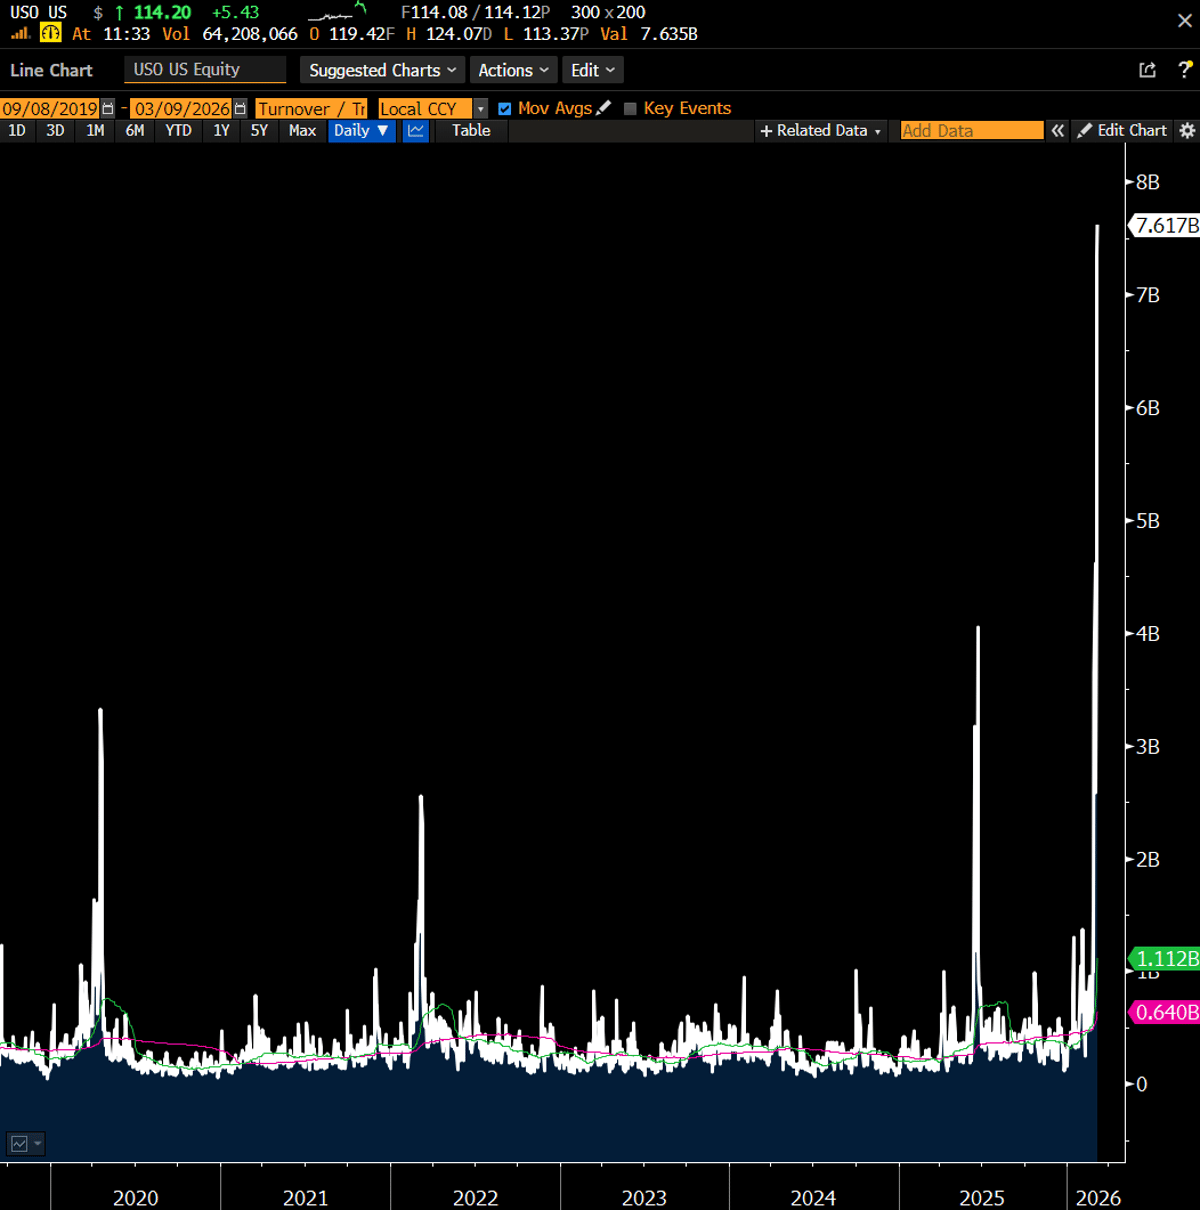Click the Table button
This screenshot has width=1200, height=1210.
pyautogui.click(x=470, y=131)
